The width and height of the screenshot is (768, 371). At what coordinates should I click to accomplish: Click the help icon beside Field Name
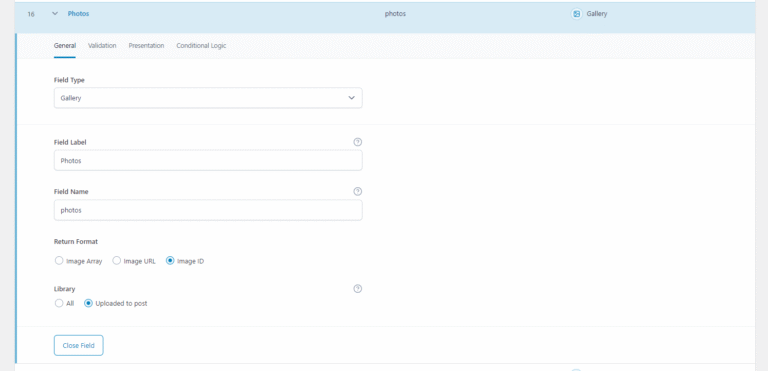(x=358, y=192)
